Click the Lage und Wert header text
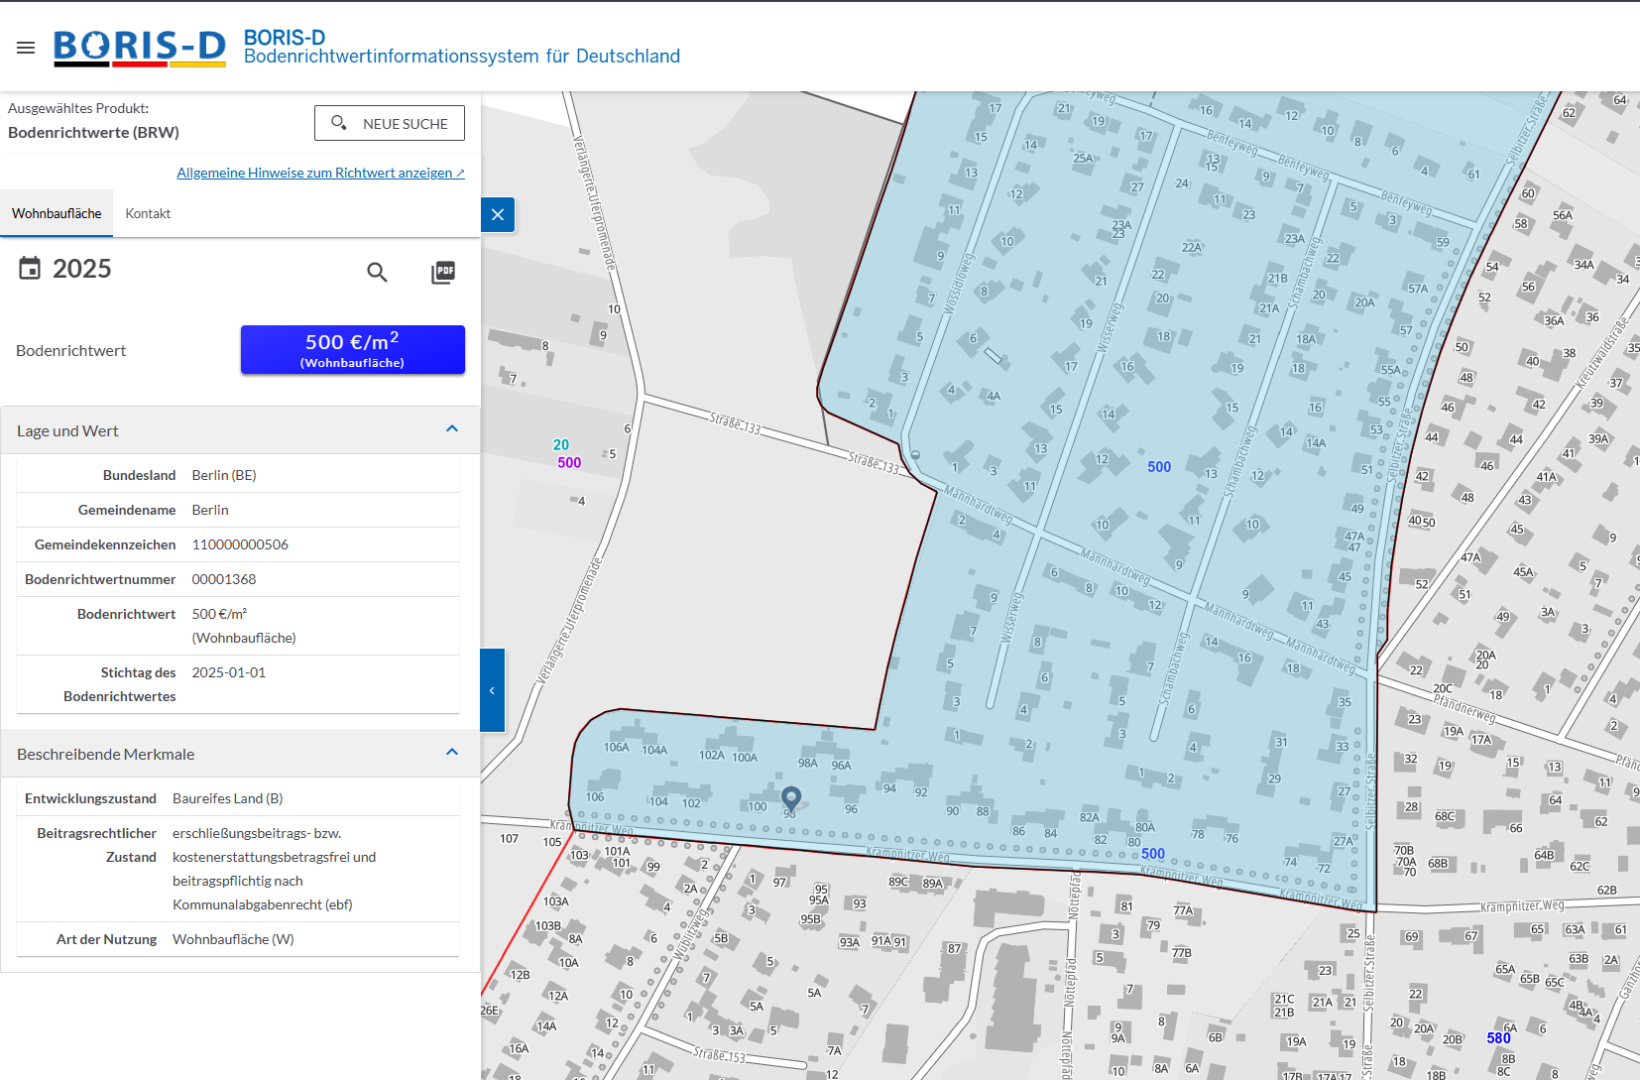The width and height of the screenshot is (1640, 1080). pos(68,431)
